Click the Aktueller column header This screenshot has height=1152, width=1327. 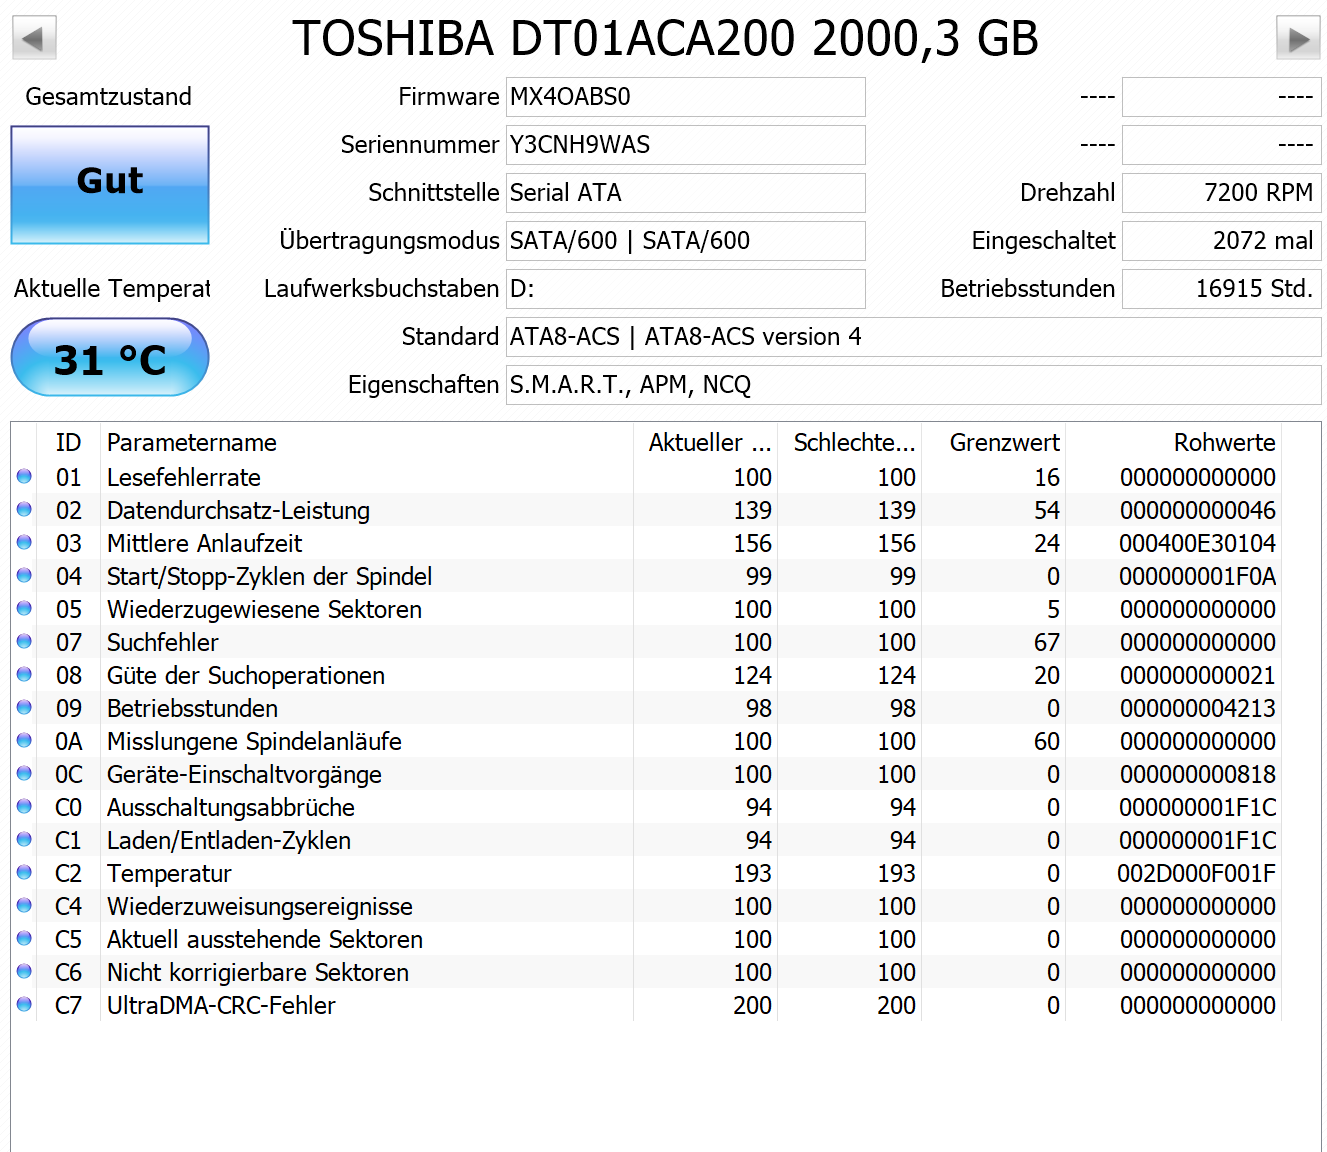coord(705,443)
